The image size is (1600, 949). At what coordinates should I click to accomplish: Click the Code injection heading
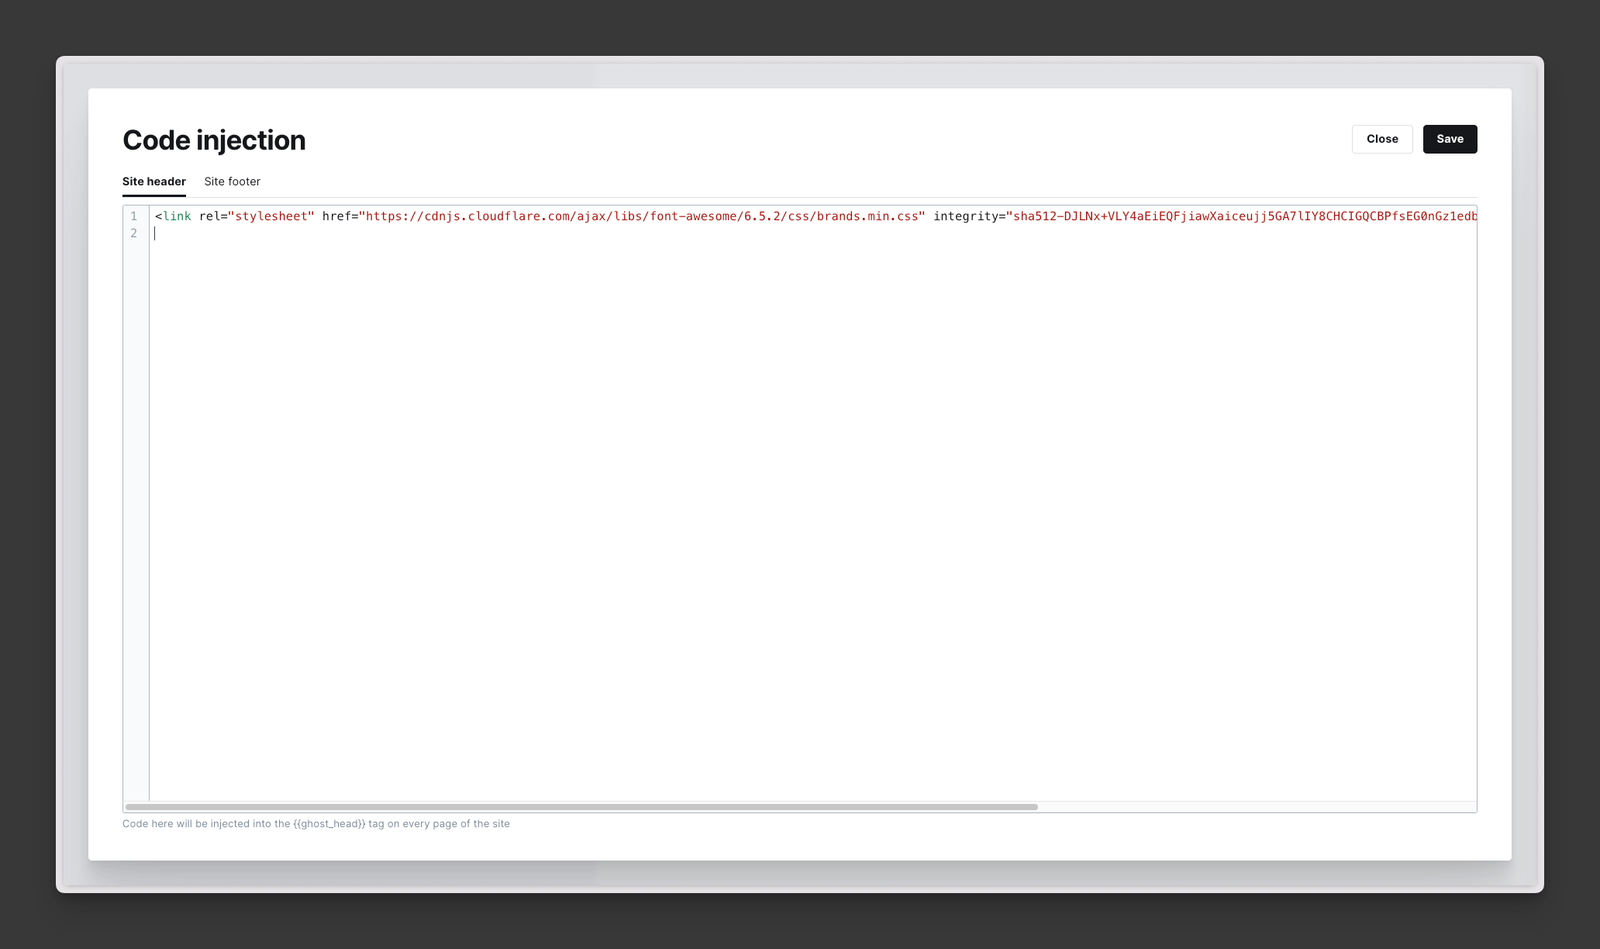(x=214, y=140)
